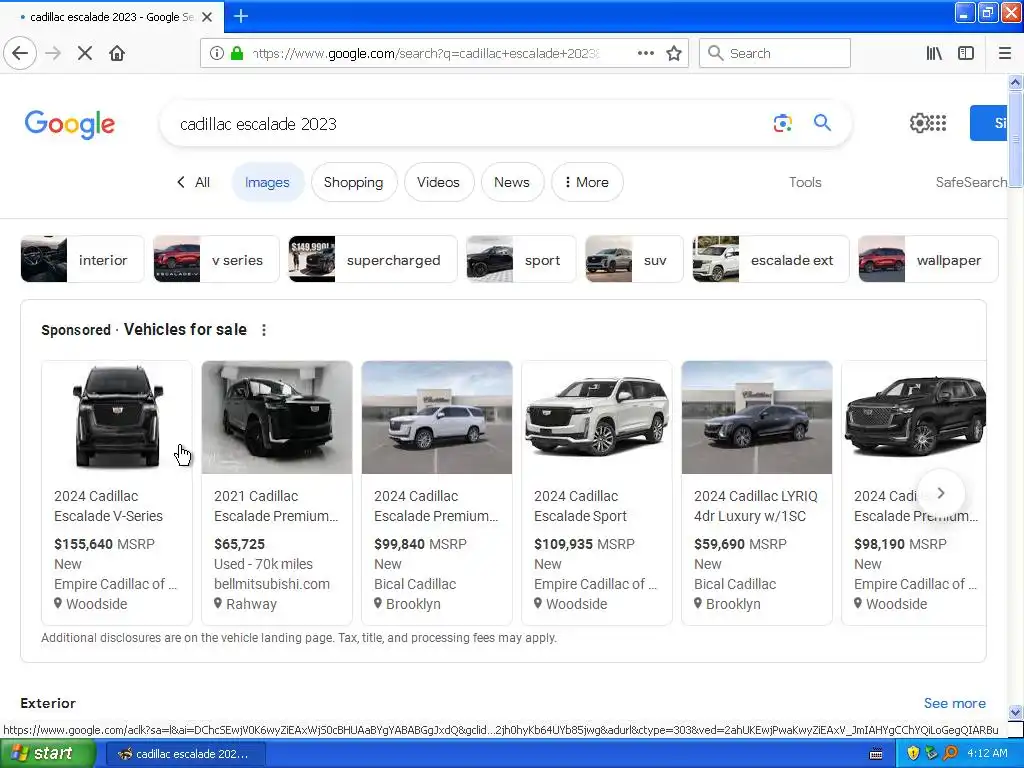Viewport: 1024px width, 768px height.
Task: Click 2024 Cadillac LYRIQ 4dr Luxury title
Action: pyautogui.click(x=756, y=505)
